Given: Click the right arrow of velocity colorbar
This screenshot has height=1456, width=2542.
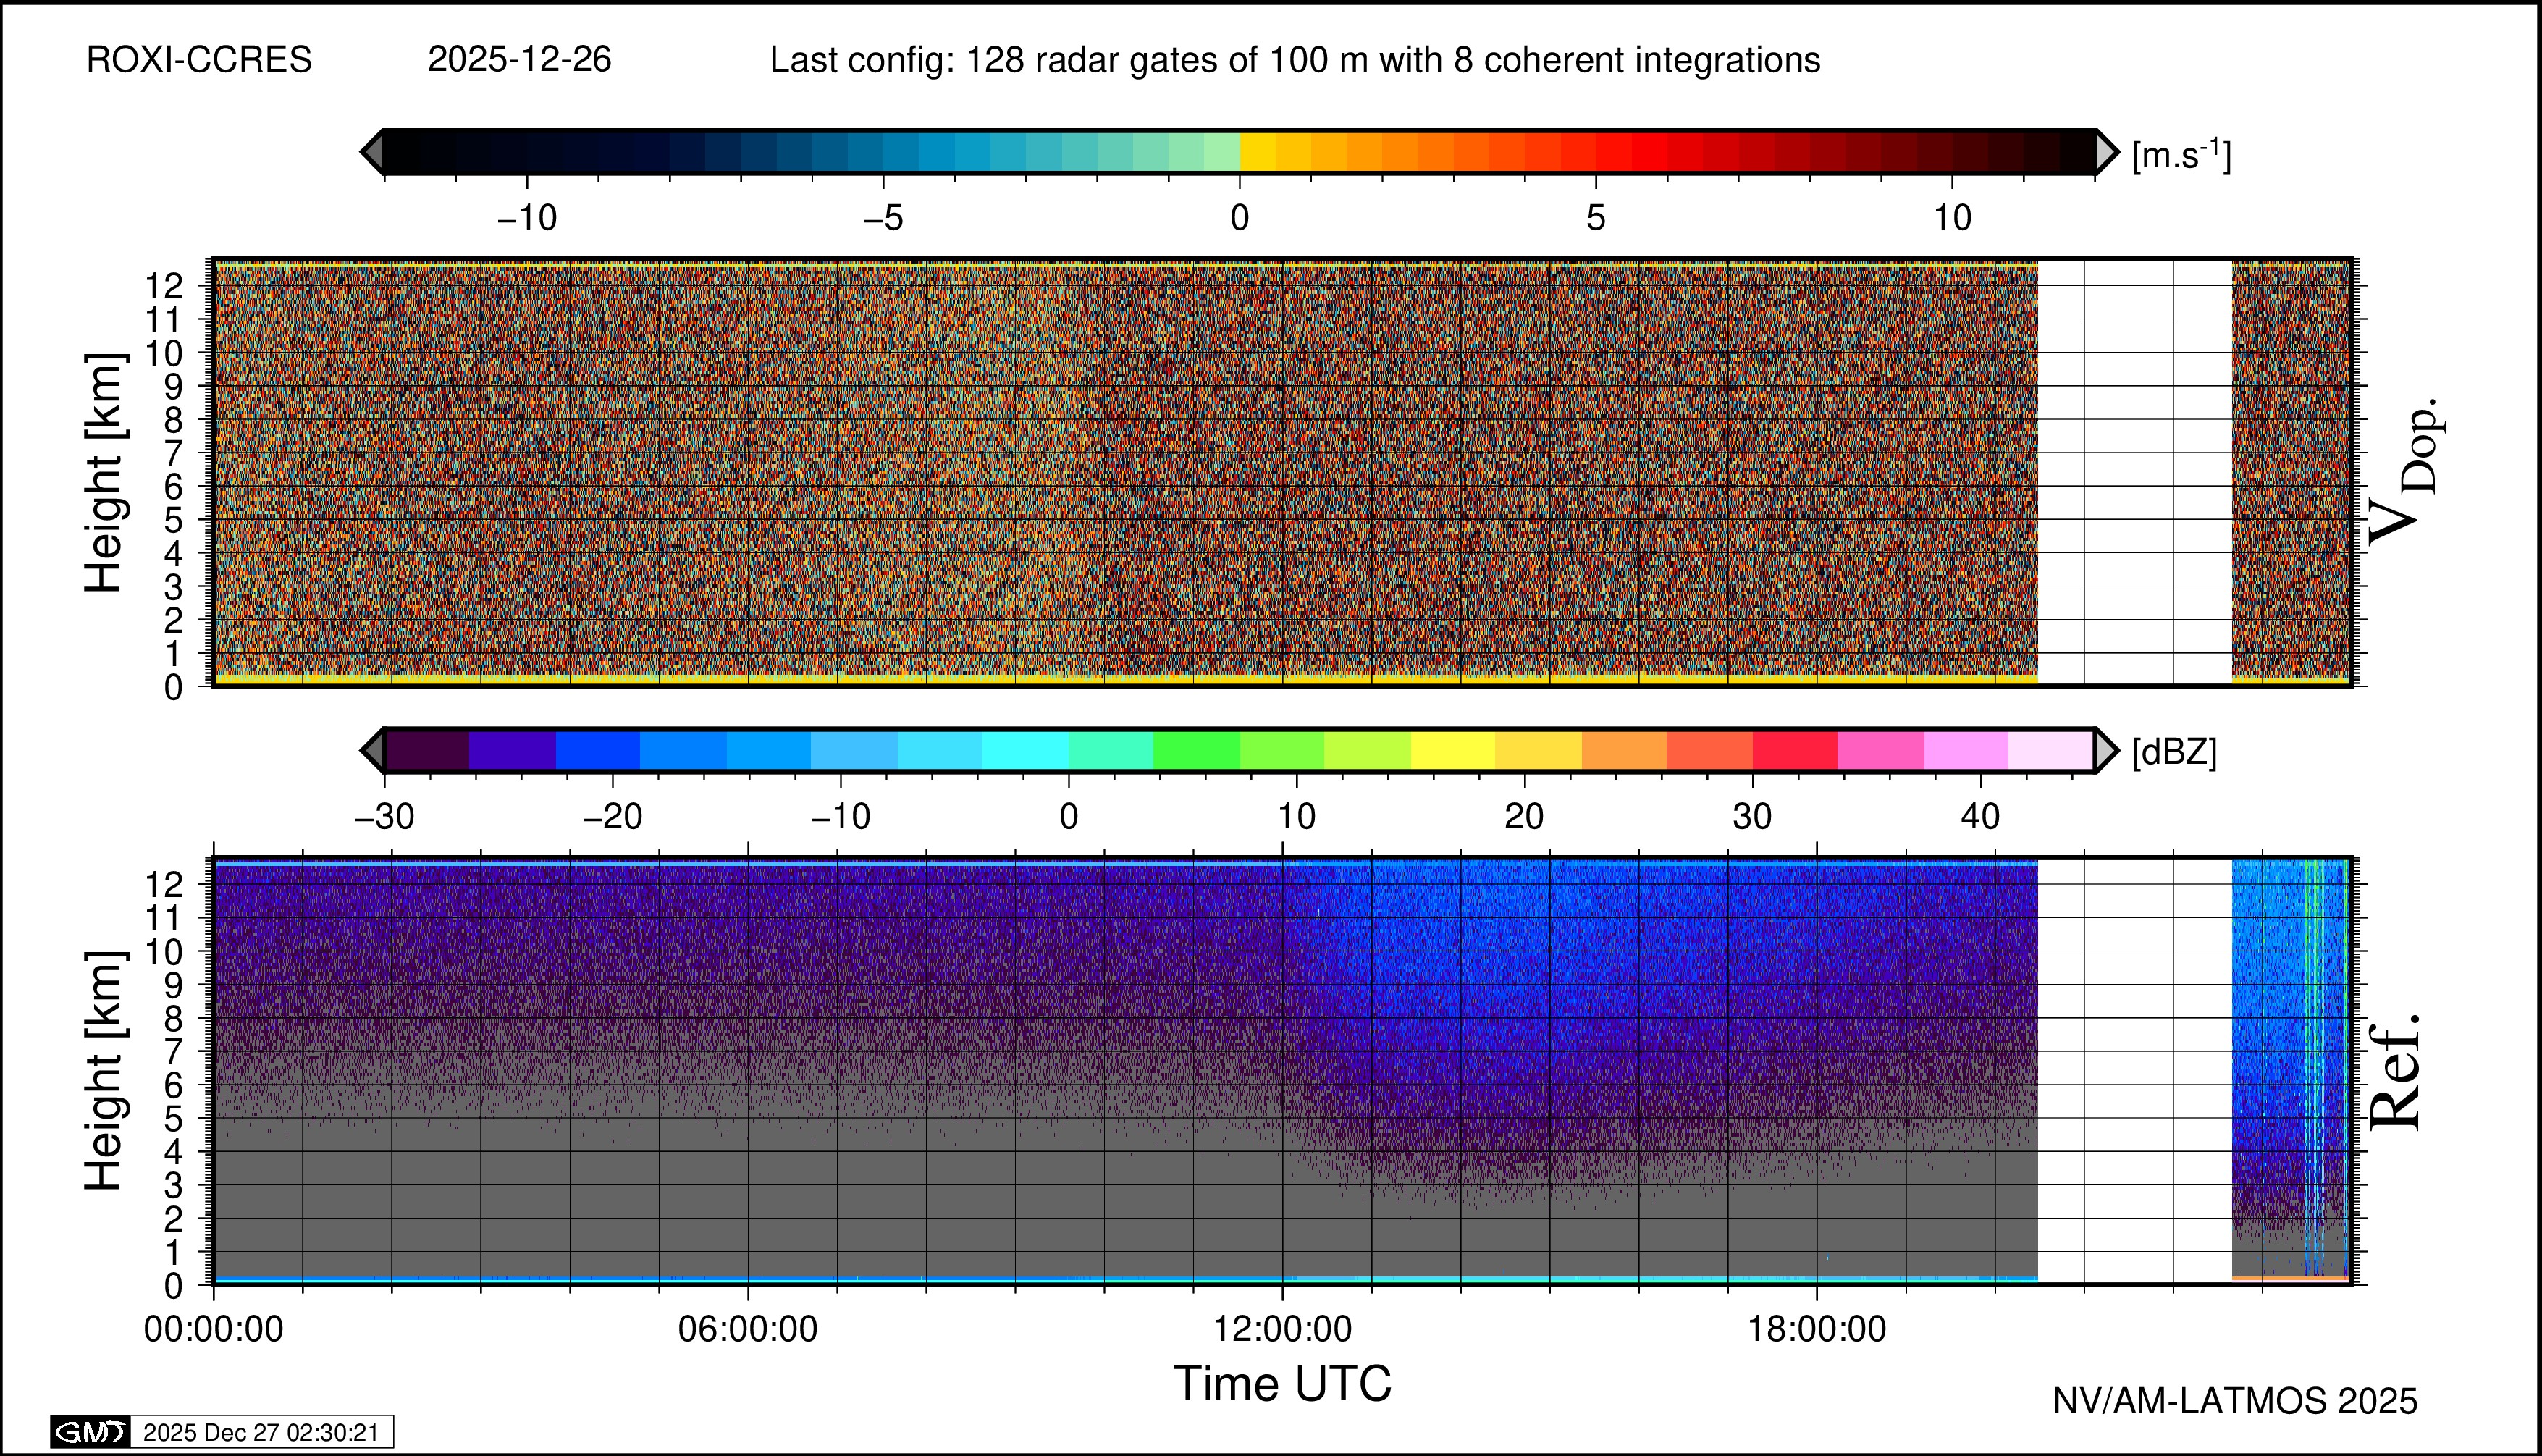Looking at the screenshot, I should (2106, 152).
